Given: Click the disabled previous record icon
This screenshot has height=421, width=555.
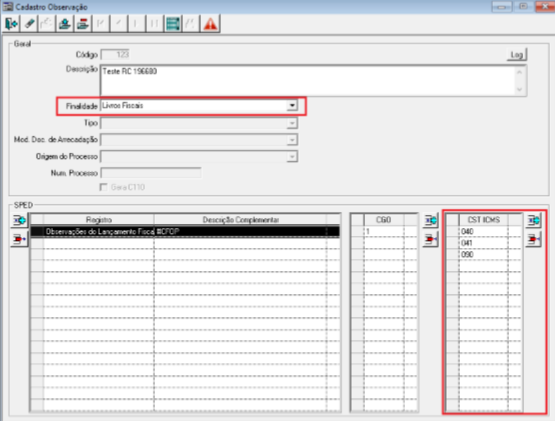Looking at the screenshot, I should (x=119, y=24).
